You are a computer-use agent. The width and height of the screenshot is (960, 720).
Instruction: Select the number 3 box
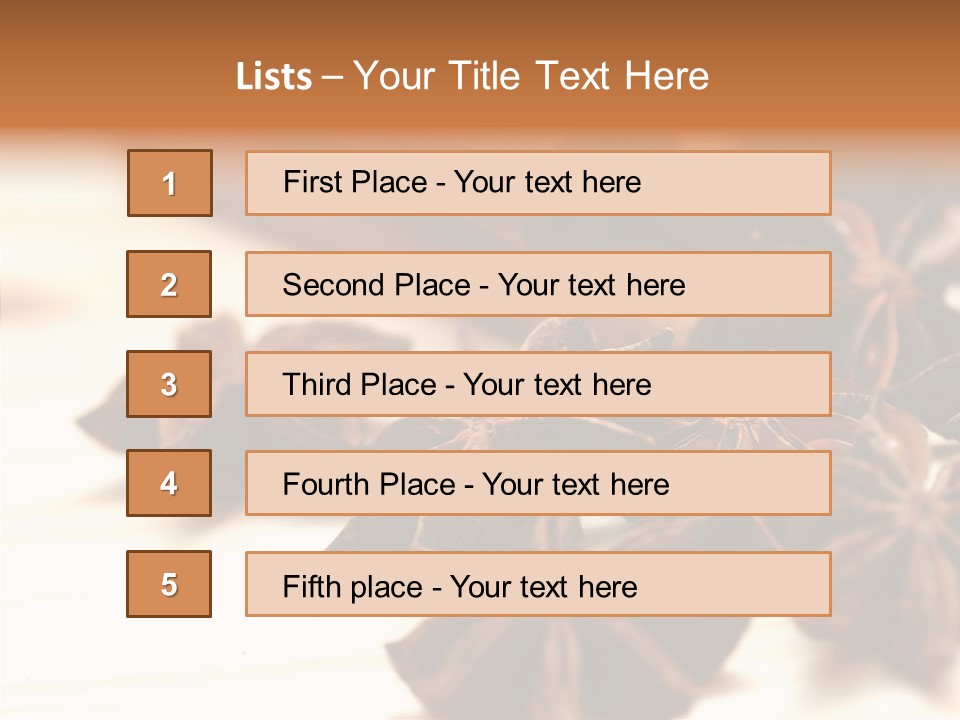pyautogui.click(x=169, y=384)
